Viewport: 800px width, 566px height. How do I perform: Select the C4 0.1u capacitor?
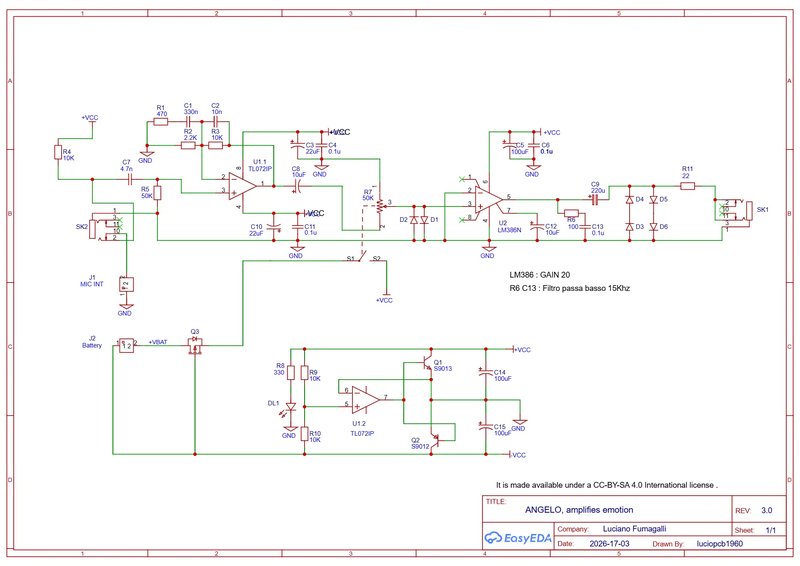pyautogui.click(x=321, y=145)
